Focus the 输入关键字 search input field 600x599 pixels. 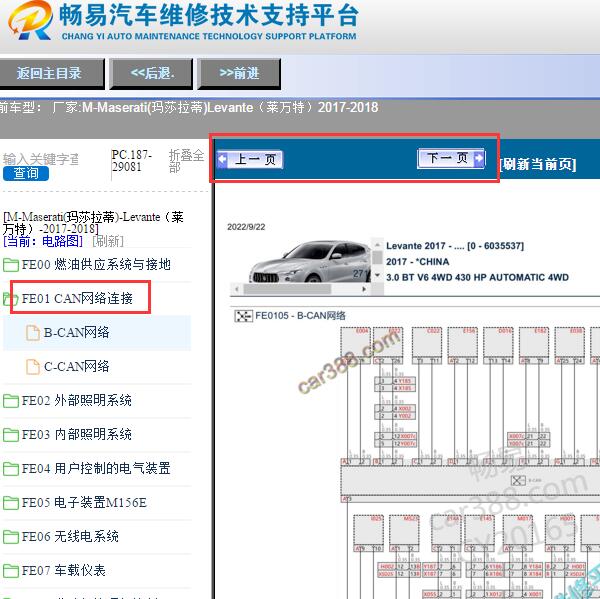click(x=41, y=159)
